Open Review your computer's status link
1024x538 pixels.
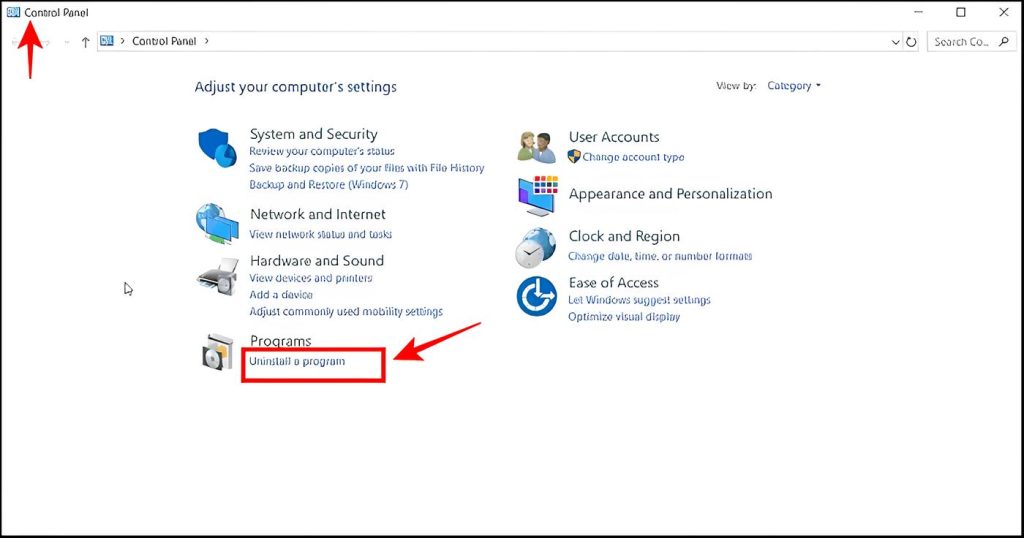click(x=322, y=152)
